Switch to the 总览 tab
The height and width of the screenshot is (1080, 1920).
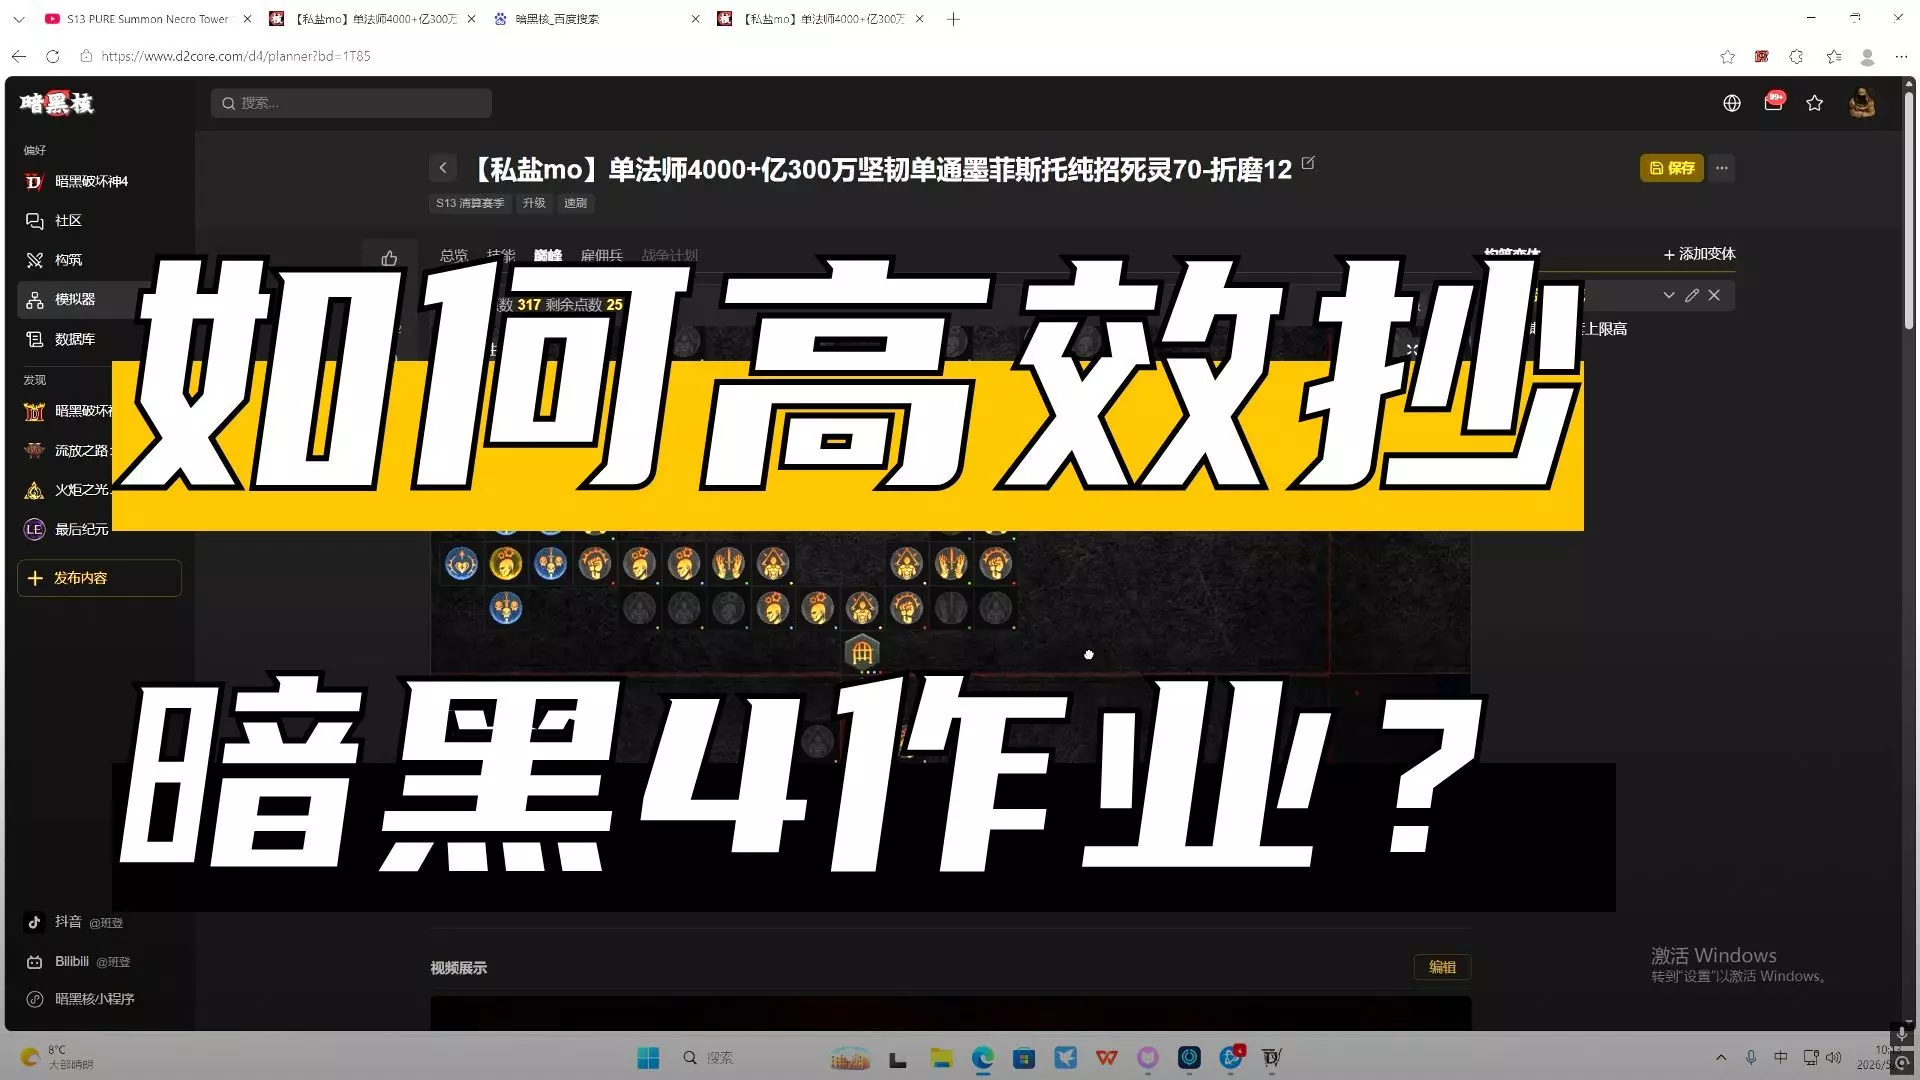[454, 255]
